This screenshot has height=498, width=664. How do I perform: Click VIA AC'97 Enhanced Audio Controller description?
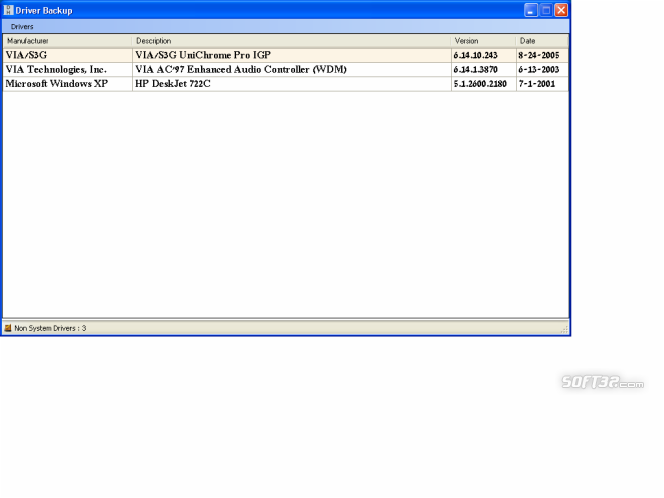click(292, 69)
